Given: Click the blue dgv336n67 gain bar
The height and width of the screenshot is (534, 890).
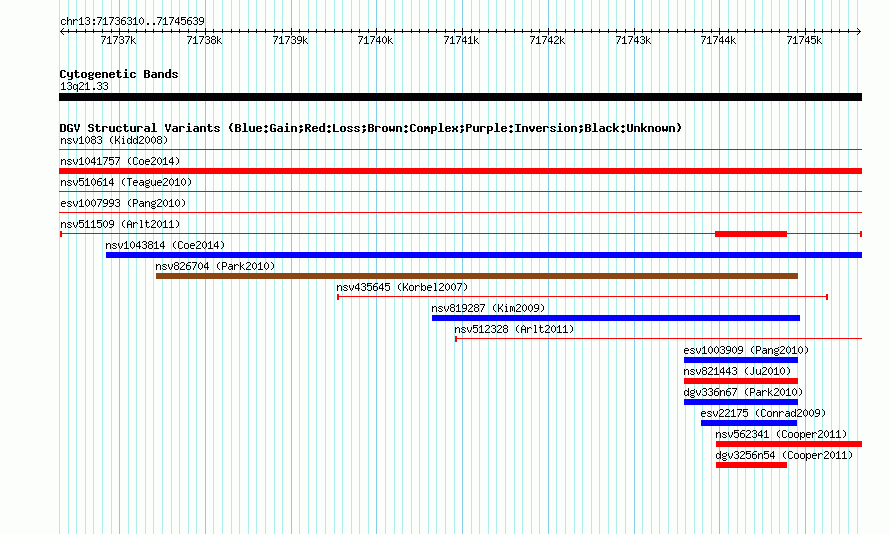Looking at the screenshot, I should [x=741, y=402].
